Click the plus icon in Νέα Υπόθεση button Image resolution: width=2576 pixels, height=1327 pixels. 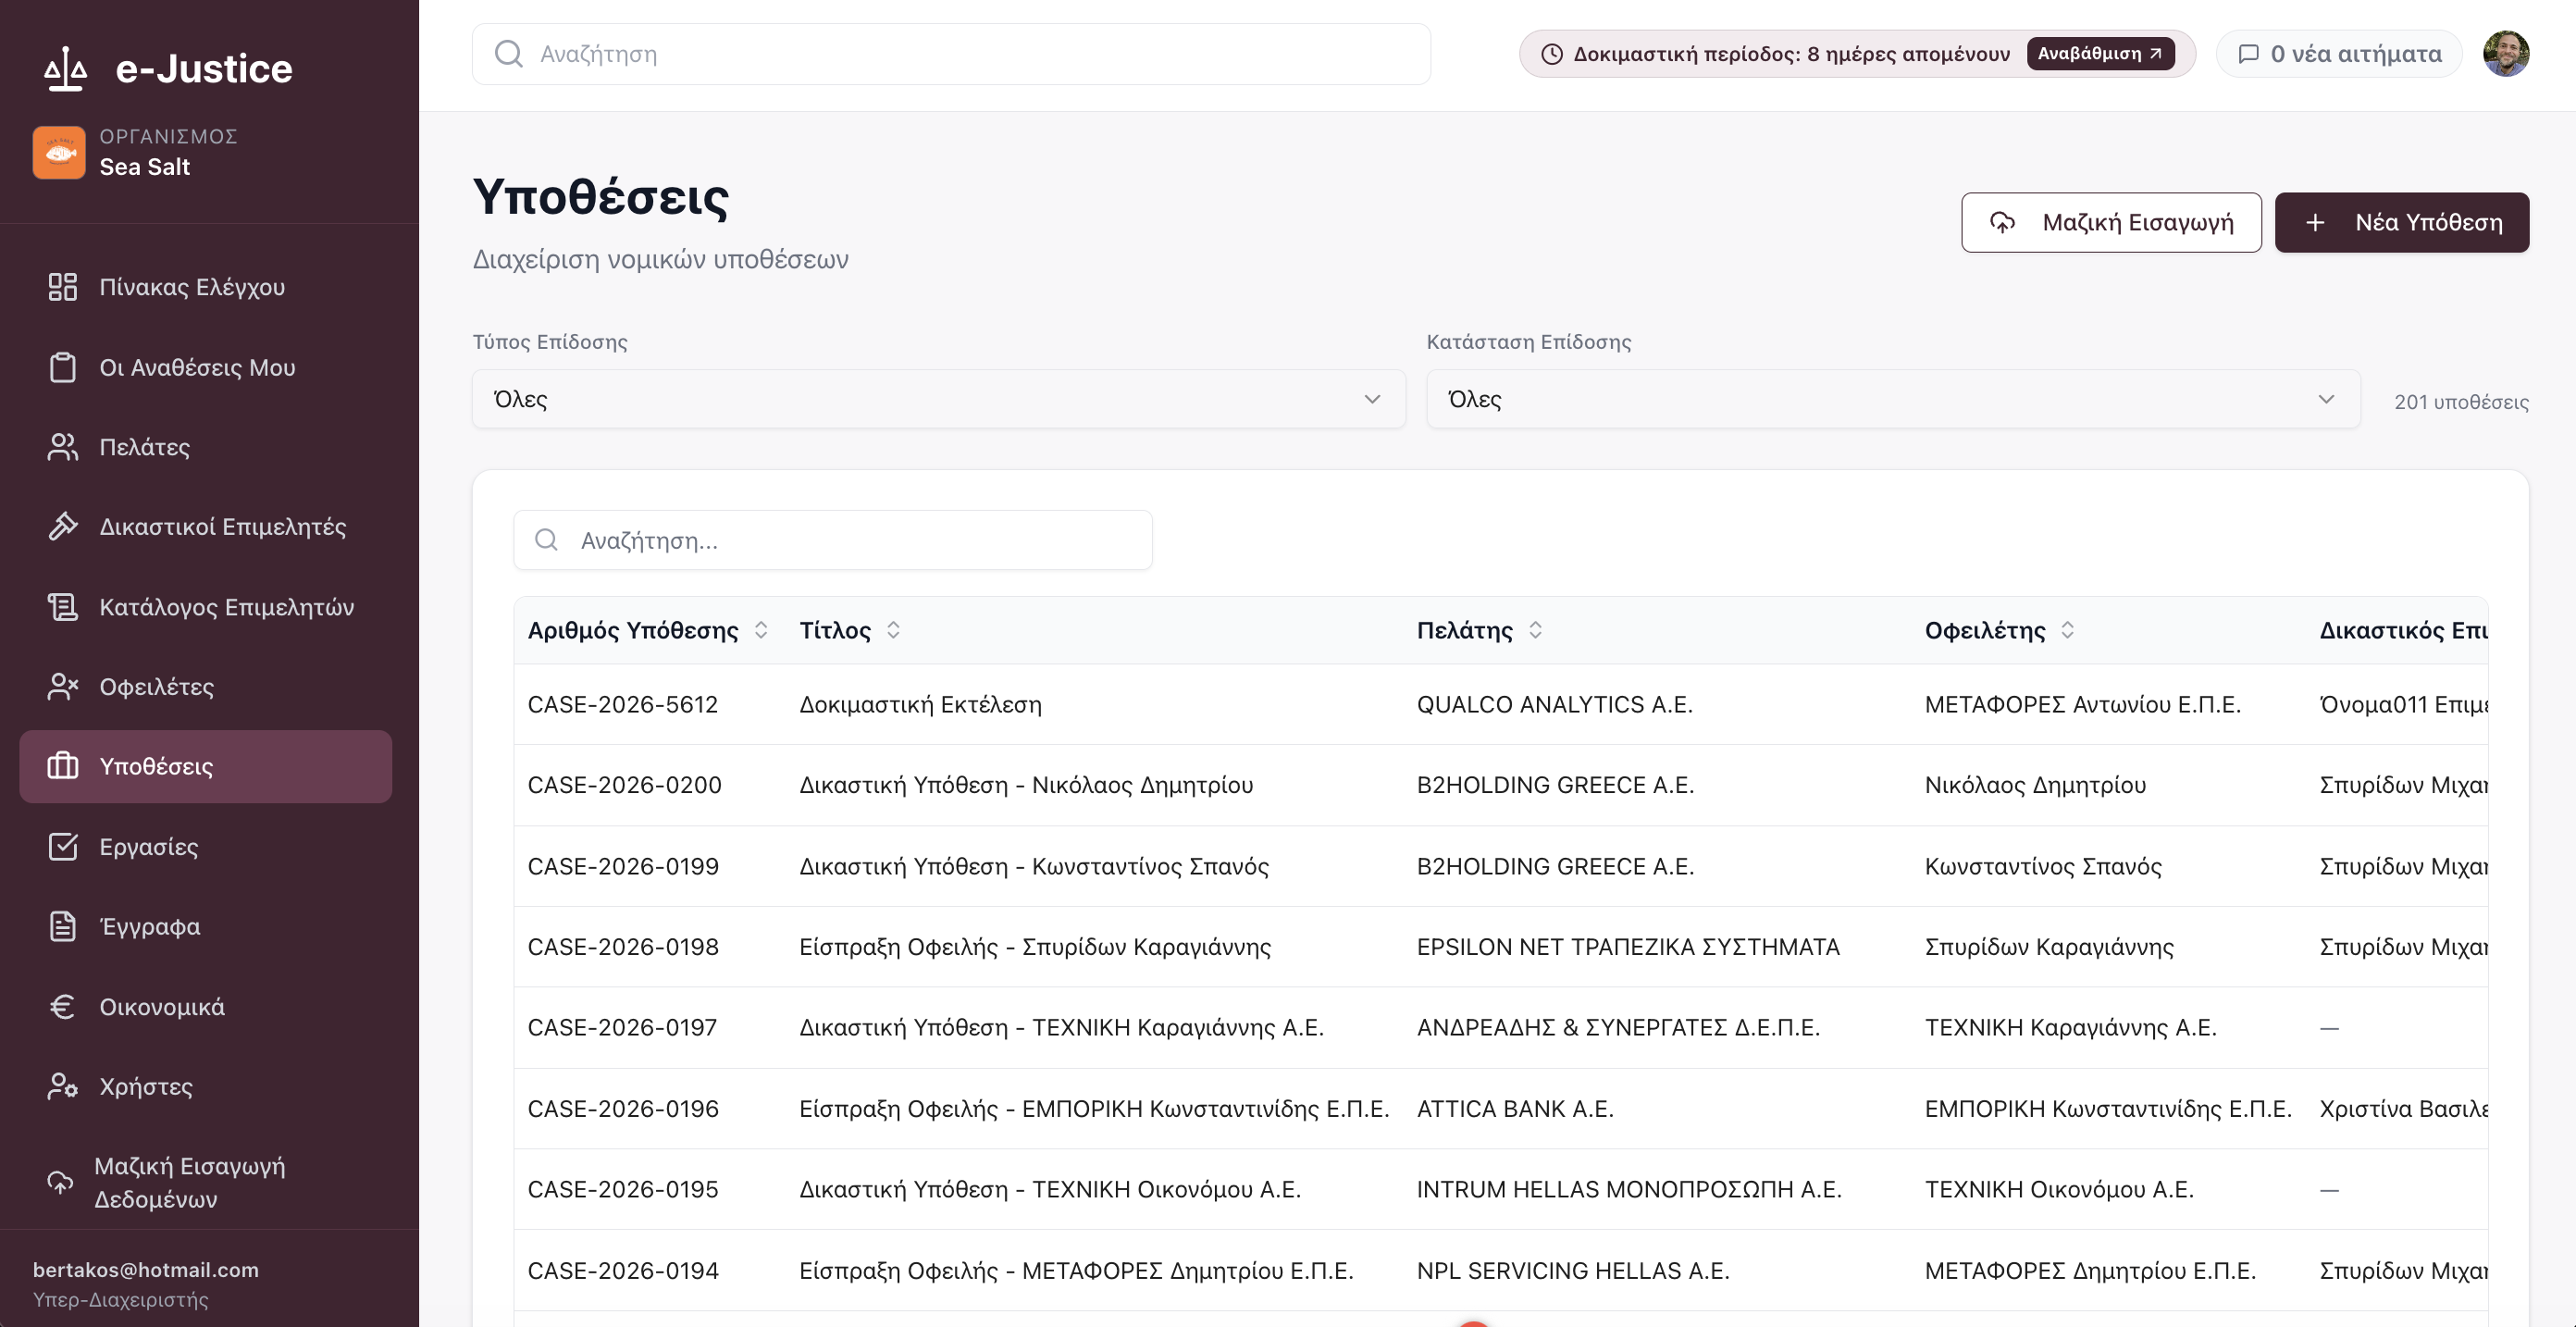pos(2315,223)
